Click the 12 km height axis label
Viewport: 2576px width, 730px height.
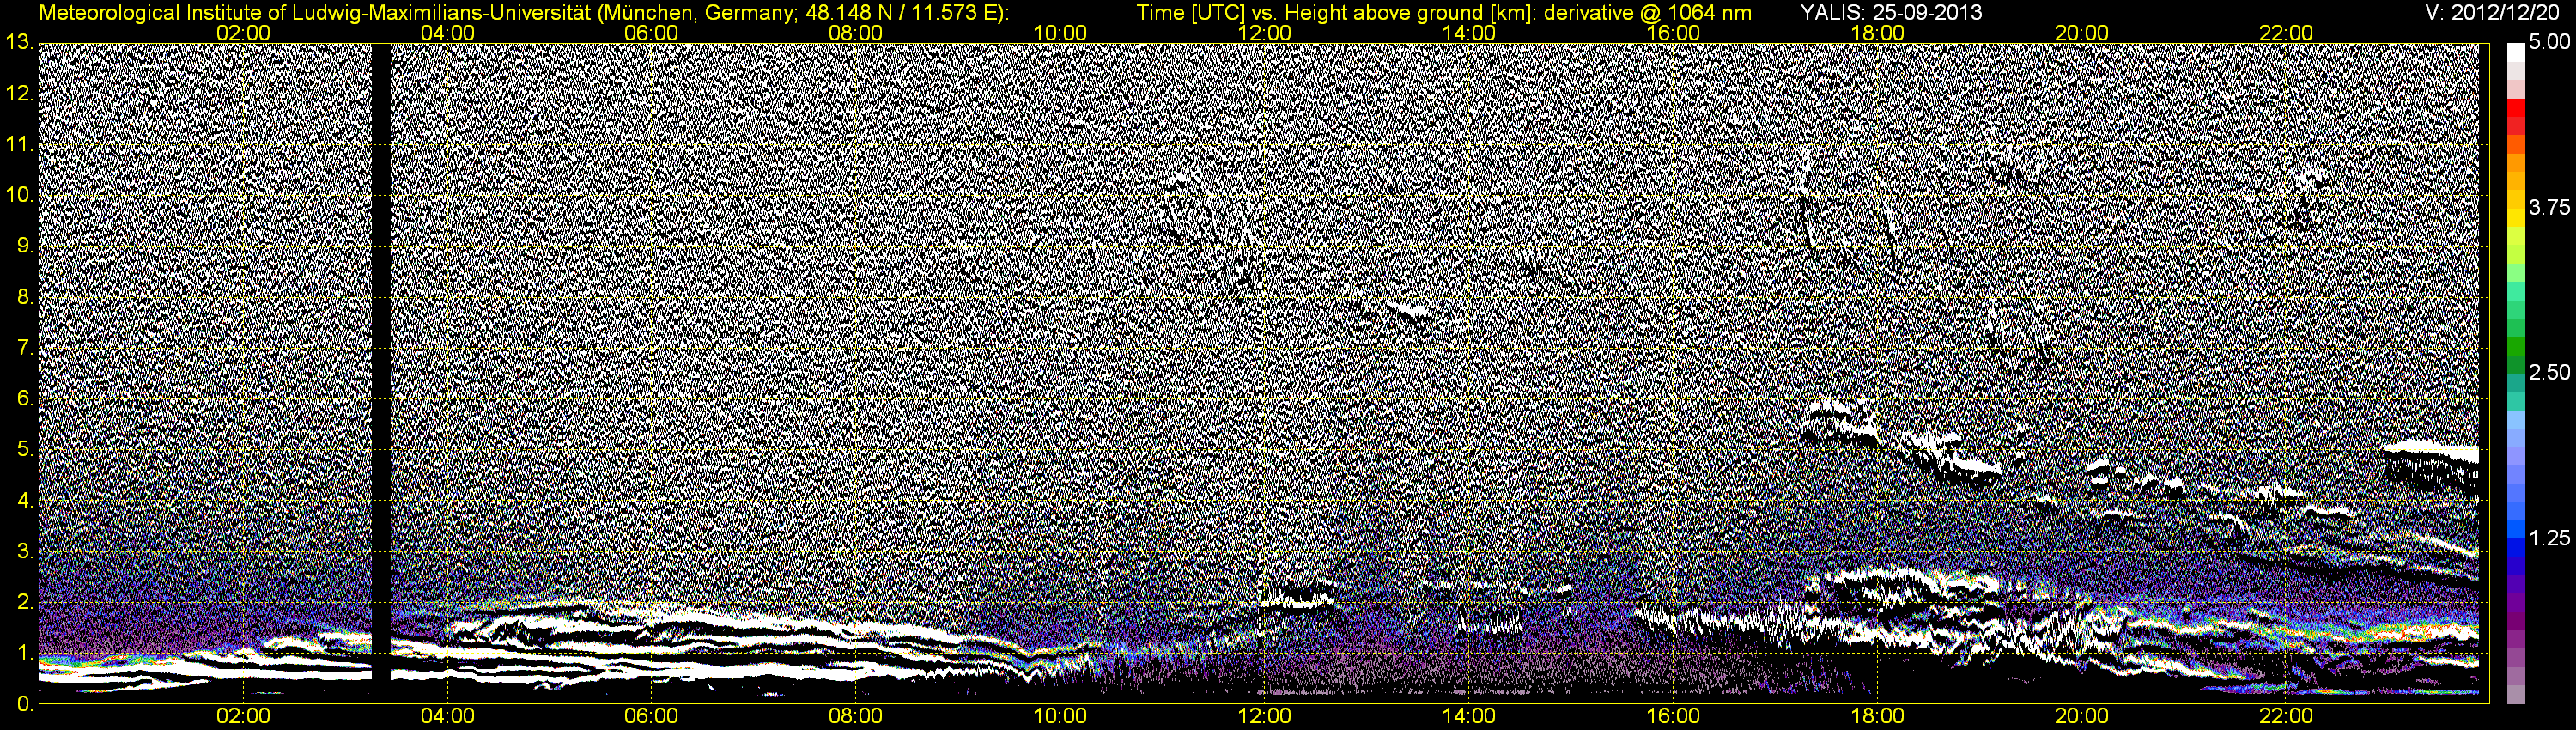coord(19,94)
